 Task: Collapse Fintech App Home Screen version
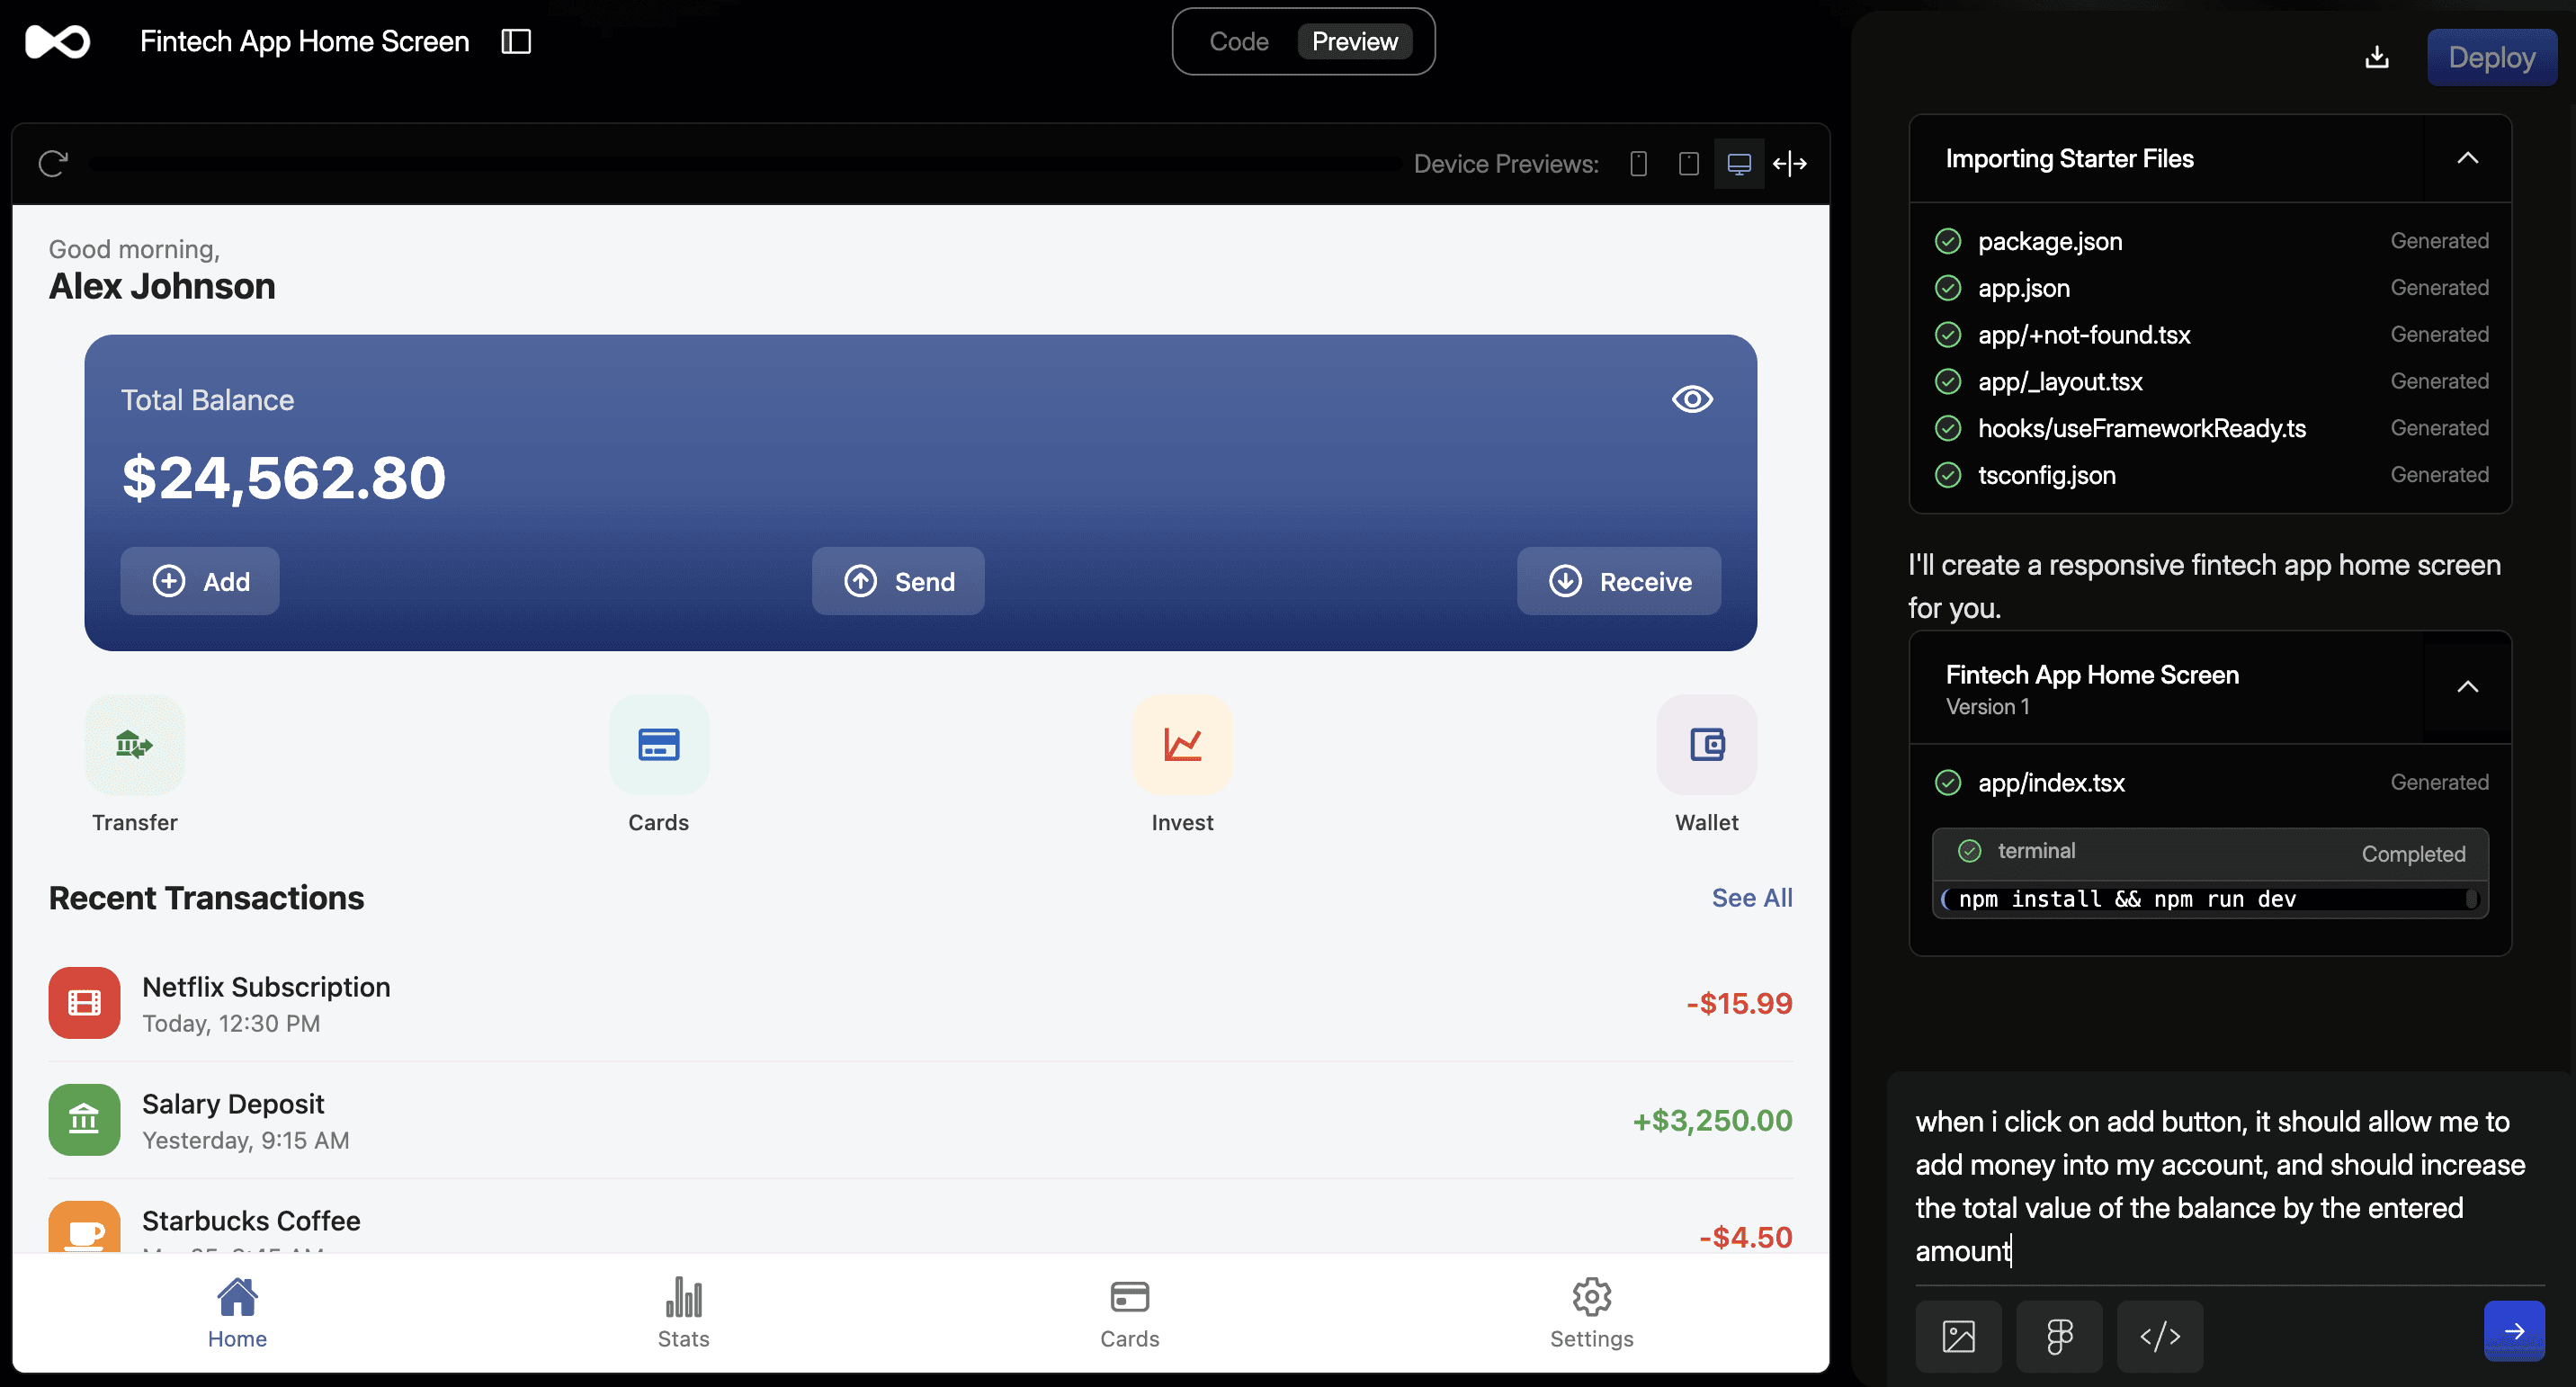click(x=2467, y=687)
